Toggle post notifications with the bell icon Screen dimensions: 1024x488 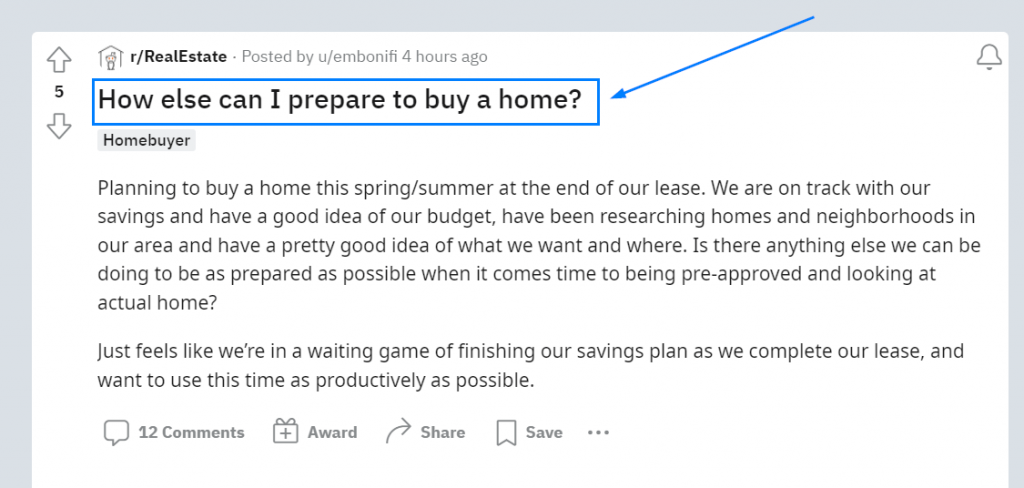989,57
